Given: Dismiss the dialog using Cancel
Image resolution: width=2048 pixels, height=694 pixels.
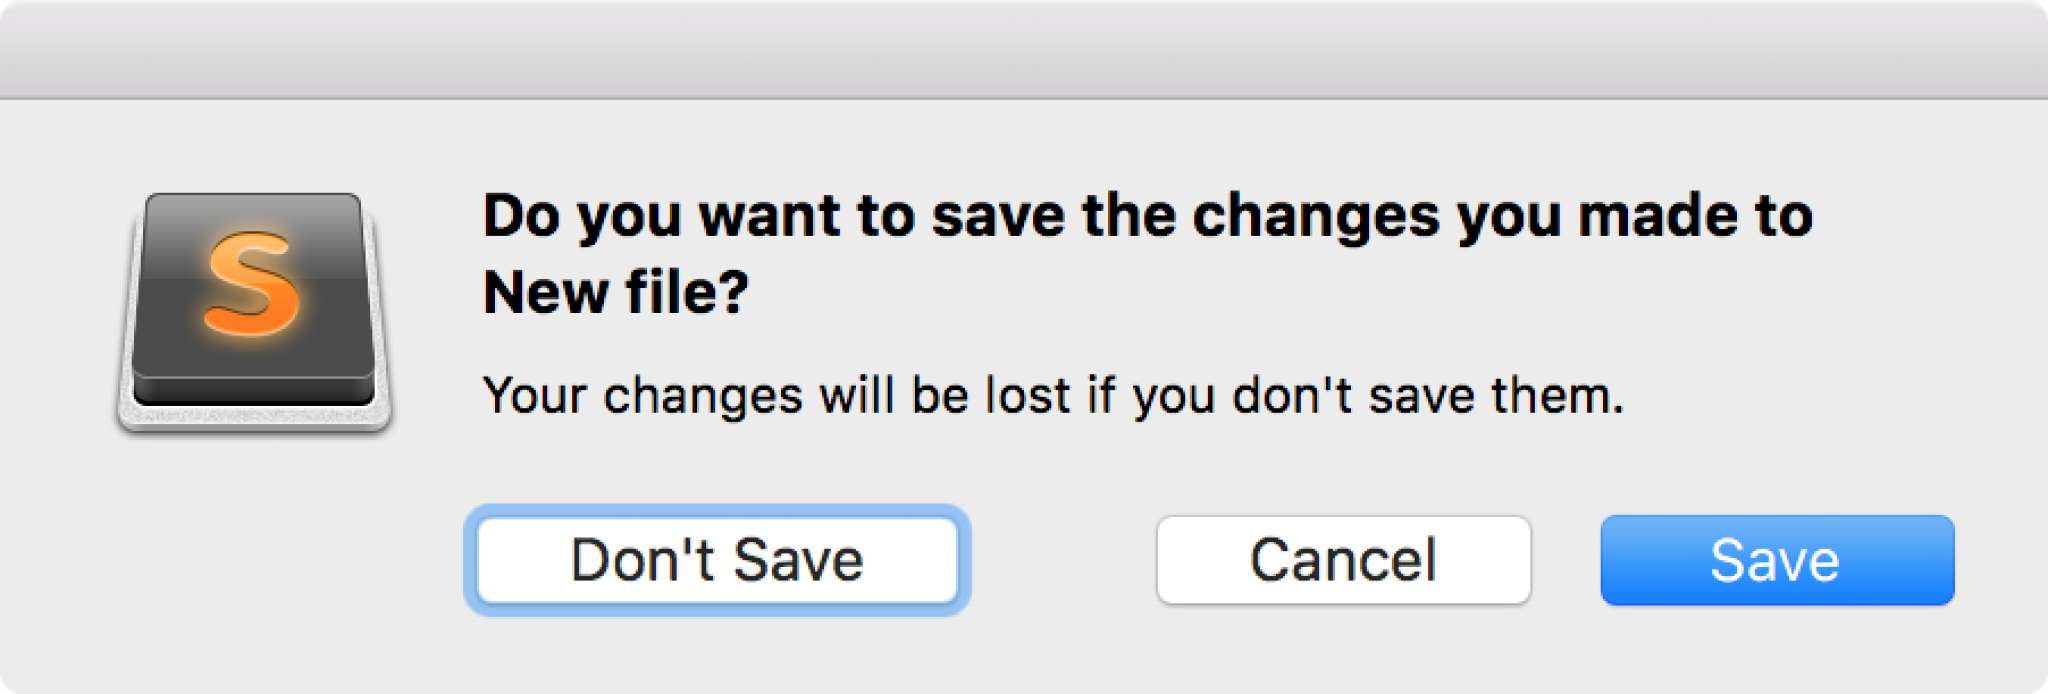Looking at the screenshot, I should (x=1343, y=560).
